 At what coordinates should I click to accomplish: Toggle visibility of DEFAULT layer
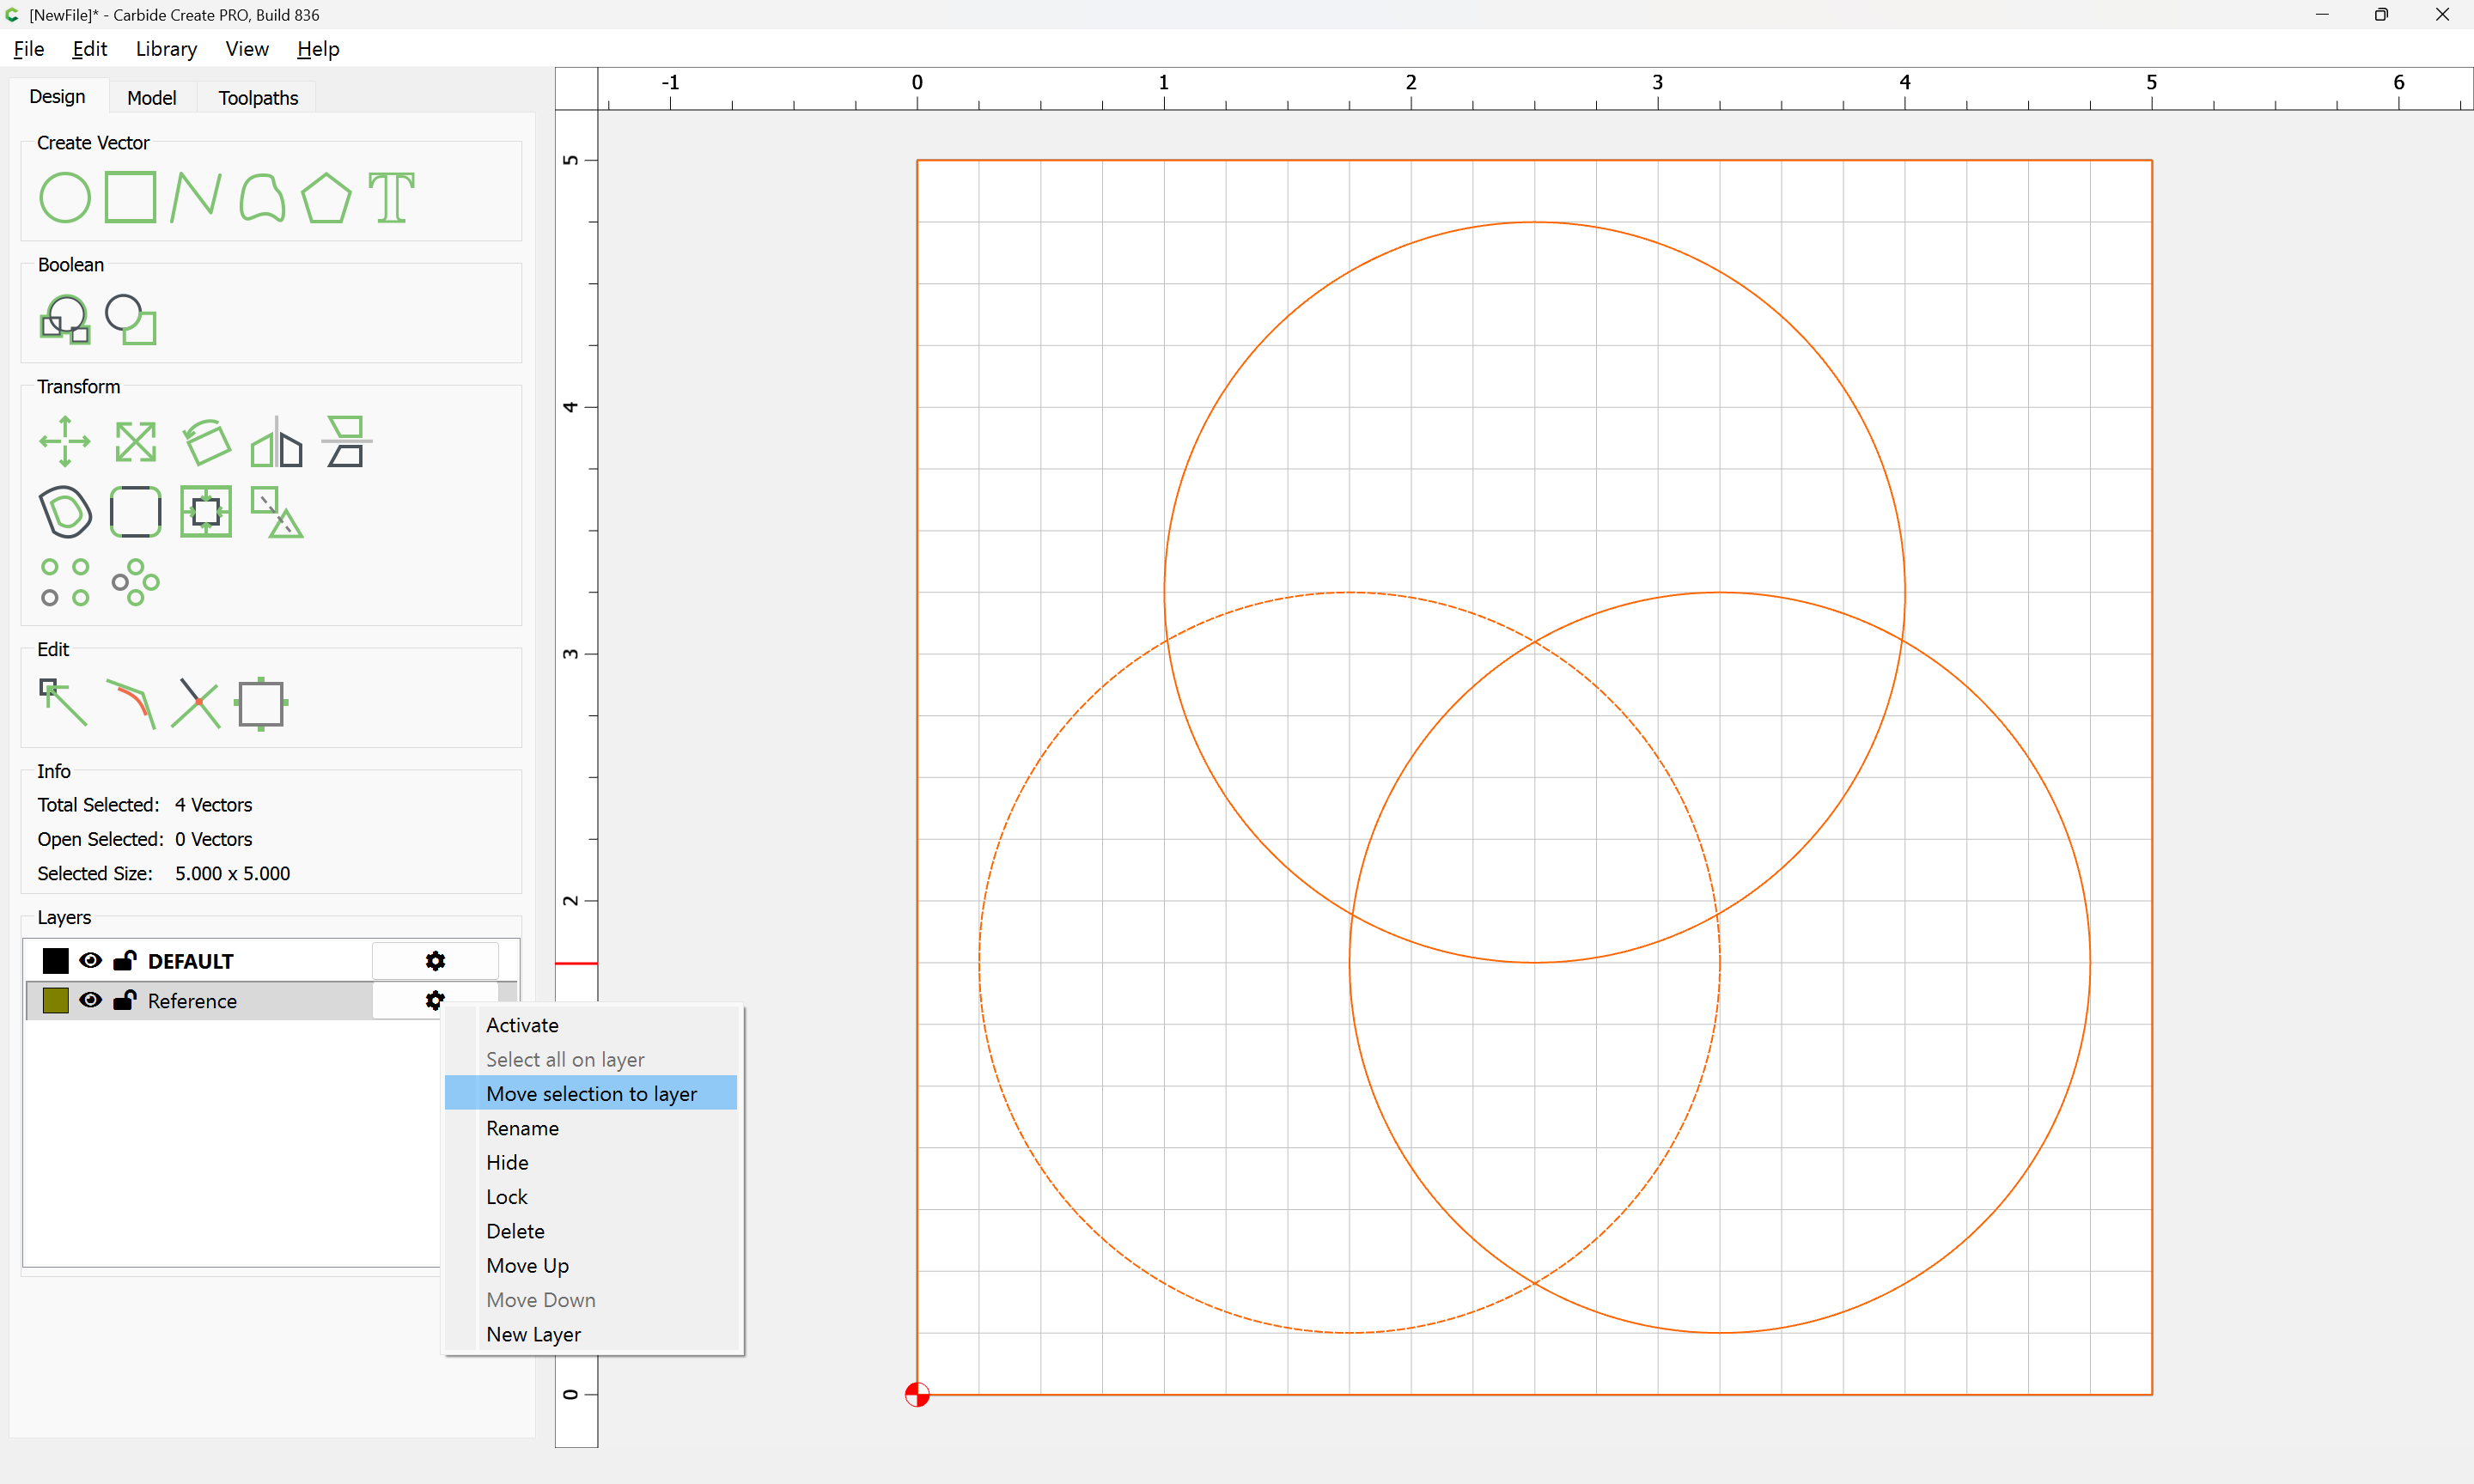[x=90, y=961]
